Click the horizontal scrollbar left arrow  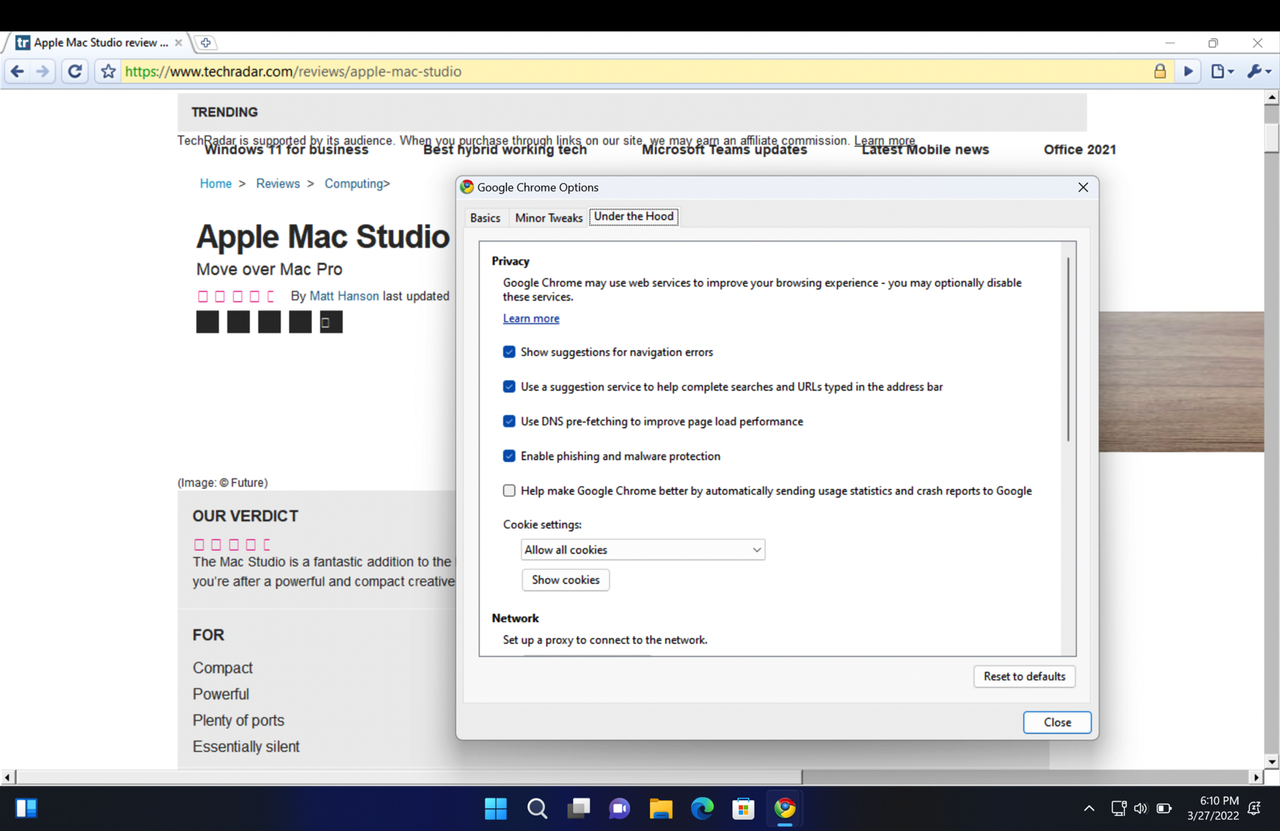click(9, 777)
